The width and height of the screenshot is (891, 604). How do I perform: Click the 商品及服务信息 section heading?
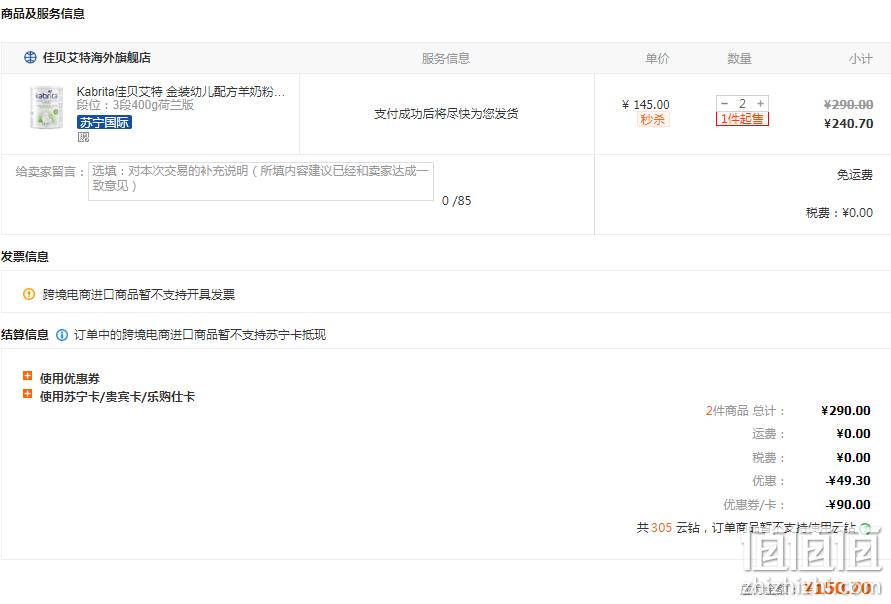(x=43, y=14)
